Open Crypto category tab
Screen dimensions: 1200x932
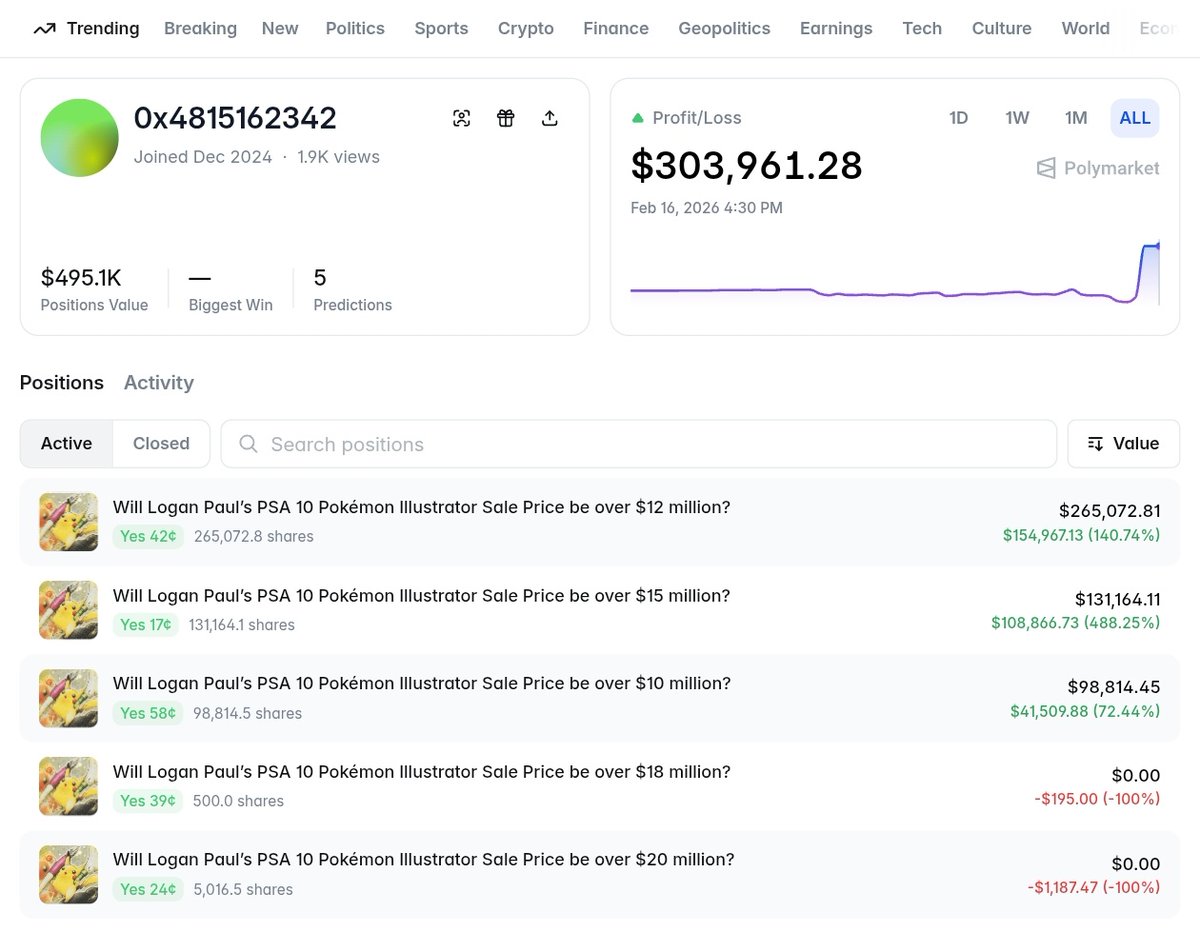tap(526, 28)
